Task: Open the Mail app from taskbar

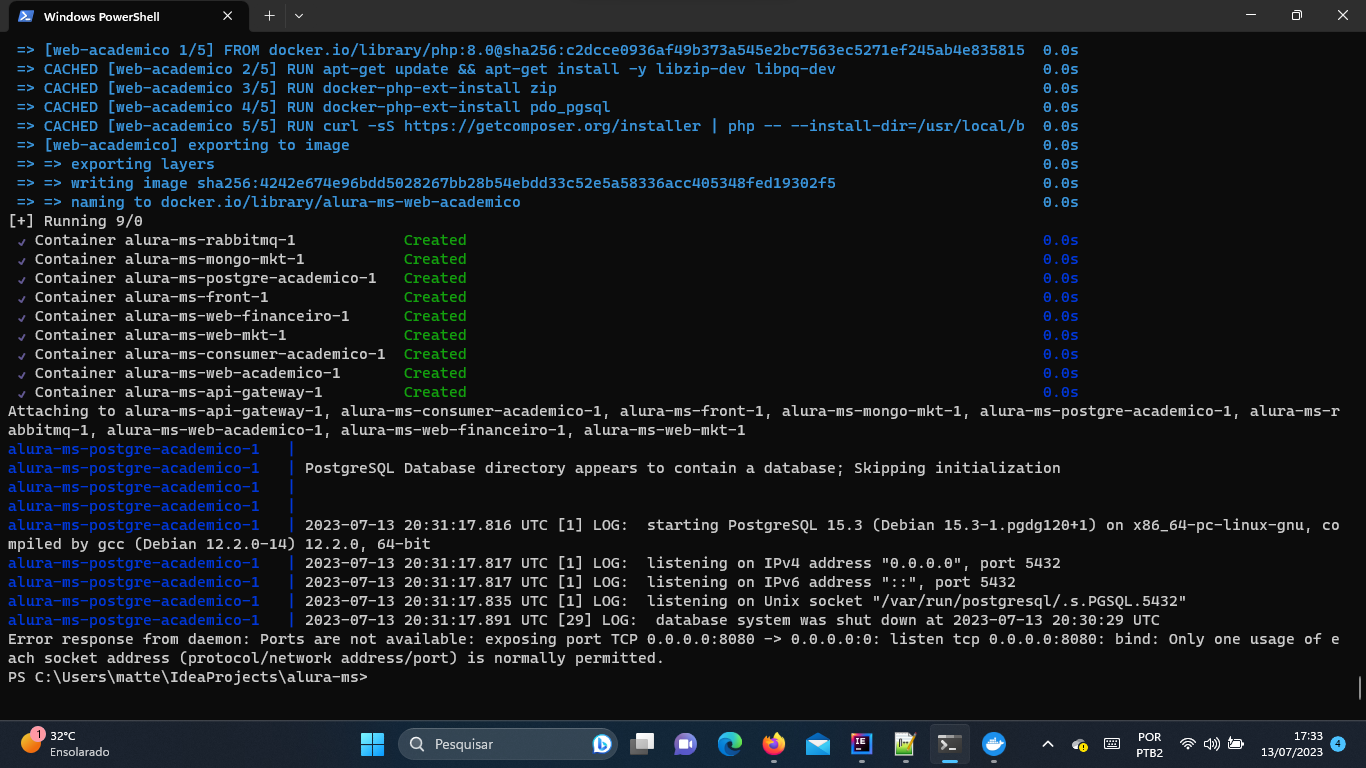Action: coord(818,744)
